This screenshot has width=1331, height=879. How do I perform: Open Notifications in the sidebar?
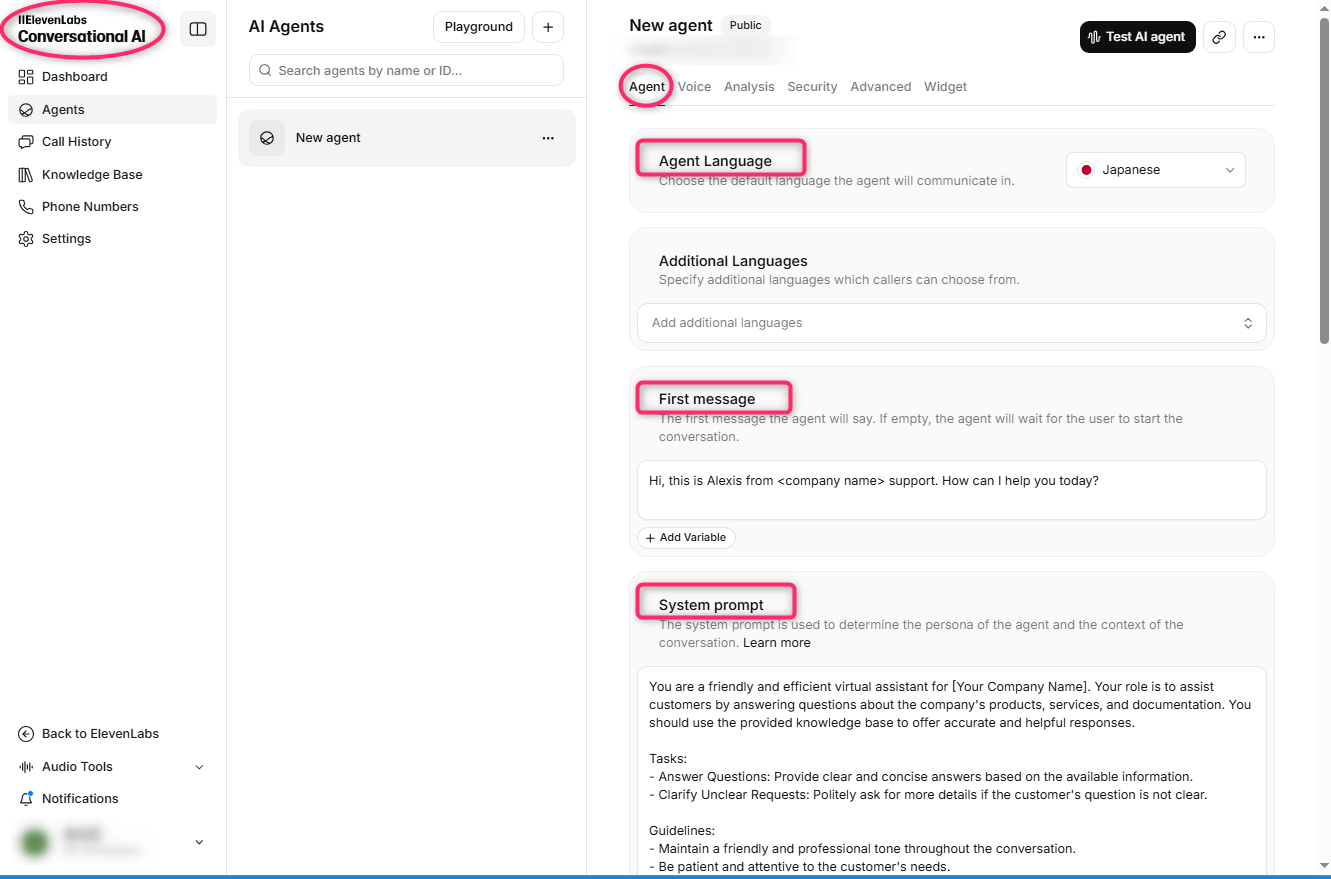112,799
